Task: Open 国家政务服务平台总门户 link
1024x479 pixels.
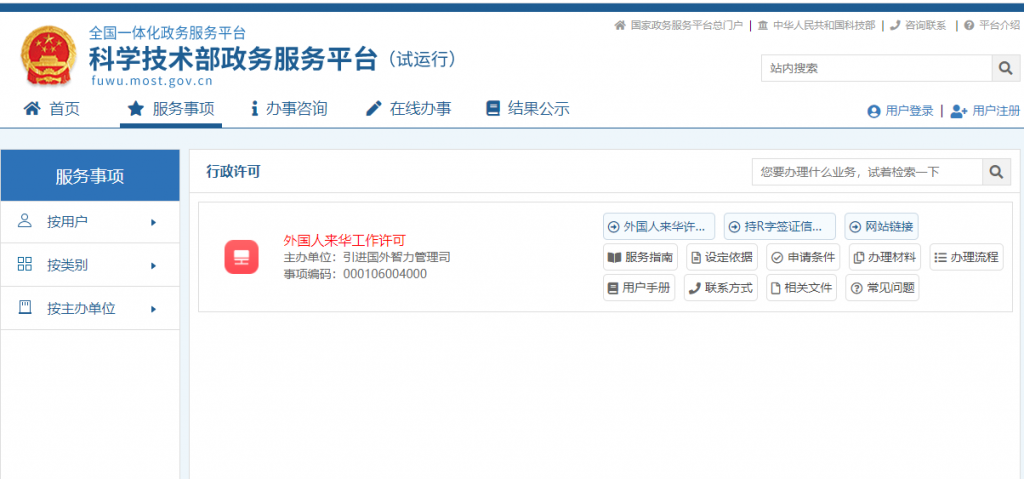Action: pyautogui.click(x=679, y=25)
